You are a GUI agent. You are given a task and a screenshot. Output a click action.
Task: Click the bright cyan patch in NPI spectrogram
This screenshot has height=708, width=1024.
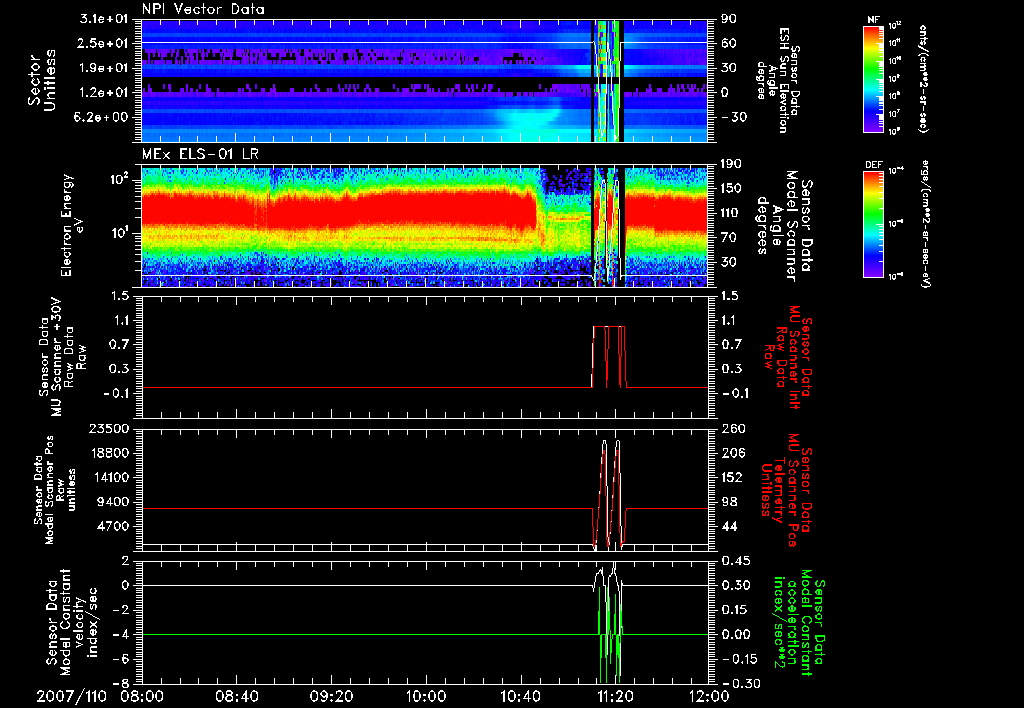point(528,120)
